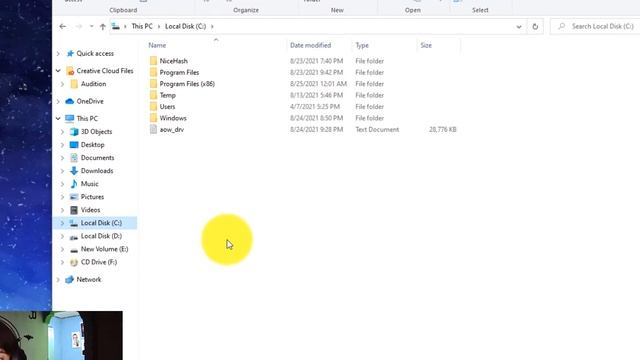Click the Program Files (x86) name text
The height and width of the screenshot is (360, 640).
pyautogui.click(x=187, y=84)
